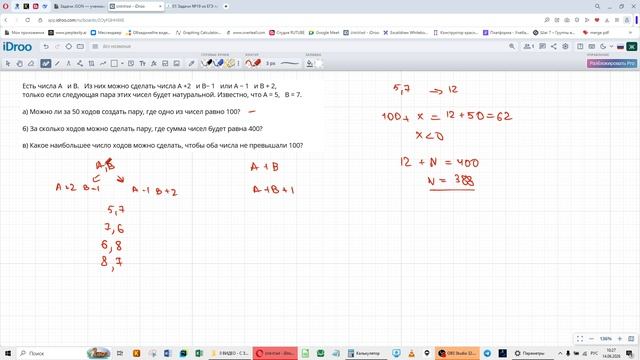Select the insert image tool

point(177,63)
